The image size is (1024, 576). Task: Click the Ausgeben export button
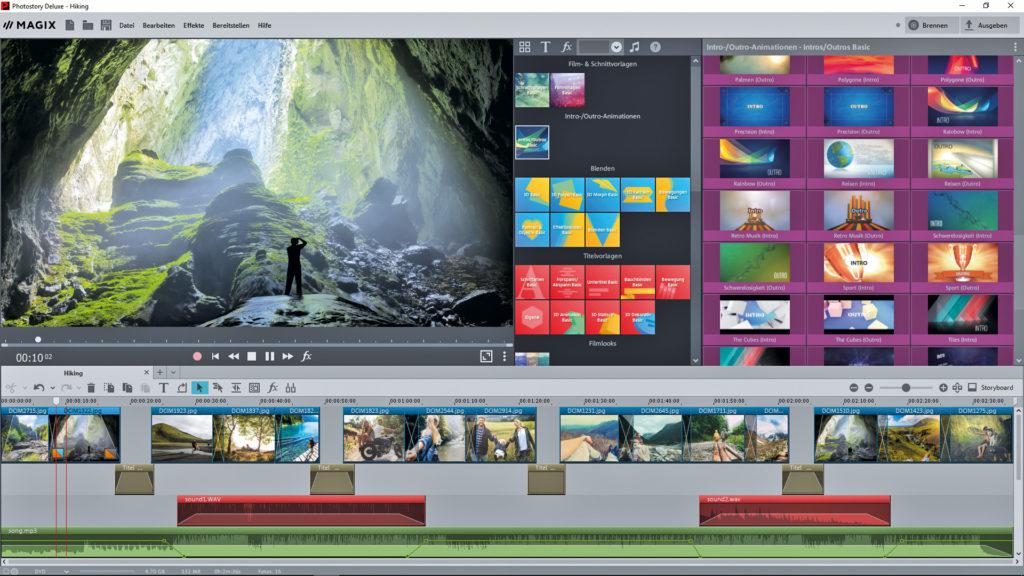[x=986, y=25]
